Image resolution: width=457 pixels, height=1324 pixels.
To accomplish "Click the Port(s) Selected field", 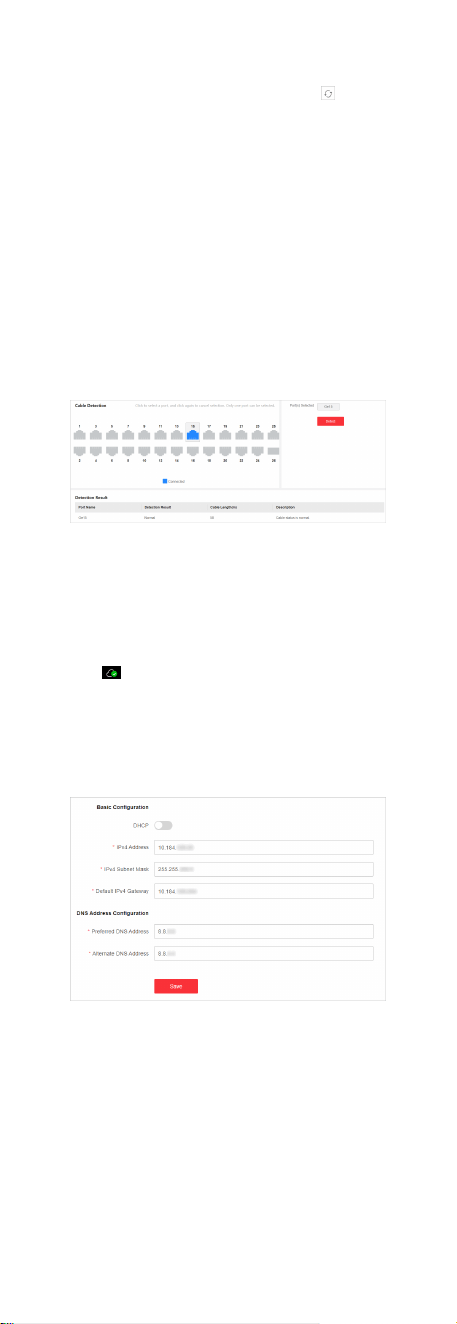I will coord(329,407).
